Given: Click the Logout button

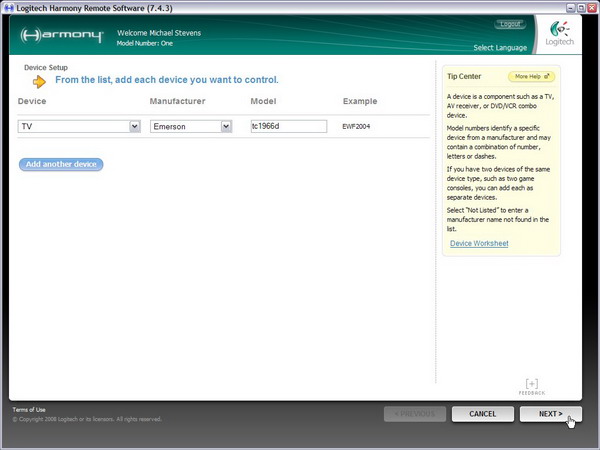Looking at the screenshot, I should pyautogui.click(x=510, y=24).
